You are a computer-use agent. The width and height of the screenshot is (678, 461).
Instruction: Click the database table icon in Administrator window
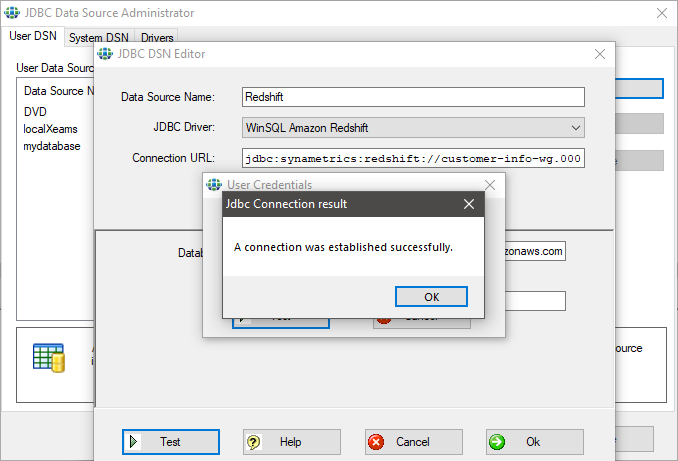[x=49, y=358]
